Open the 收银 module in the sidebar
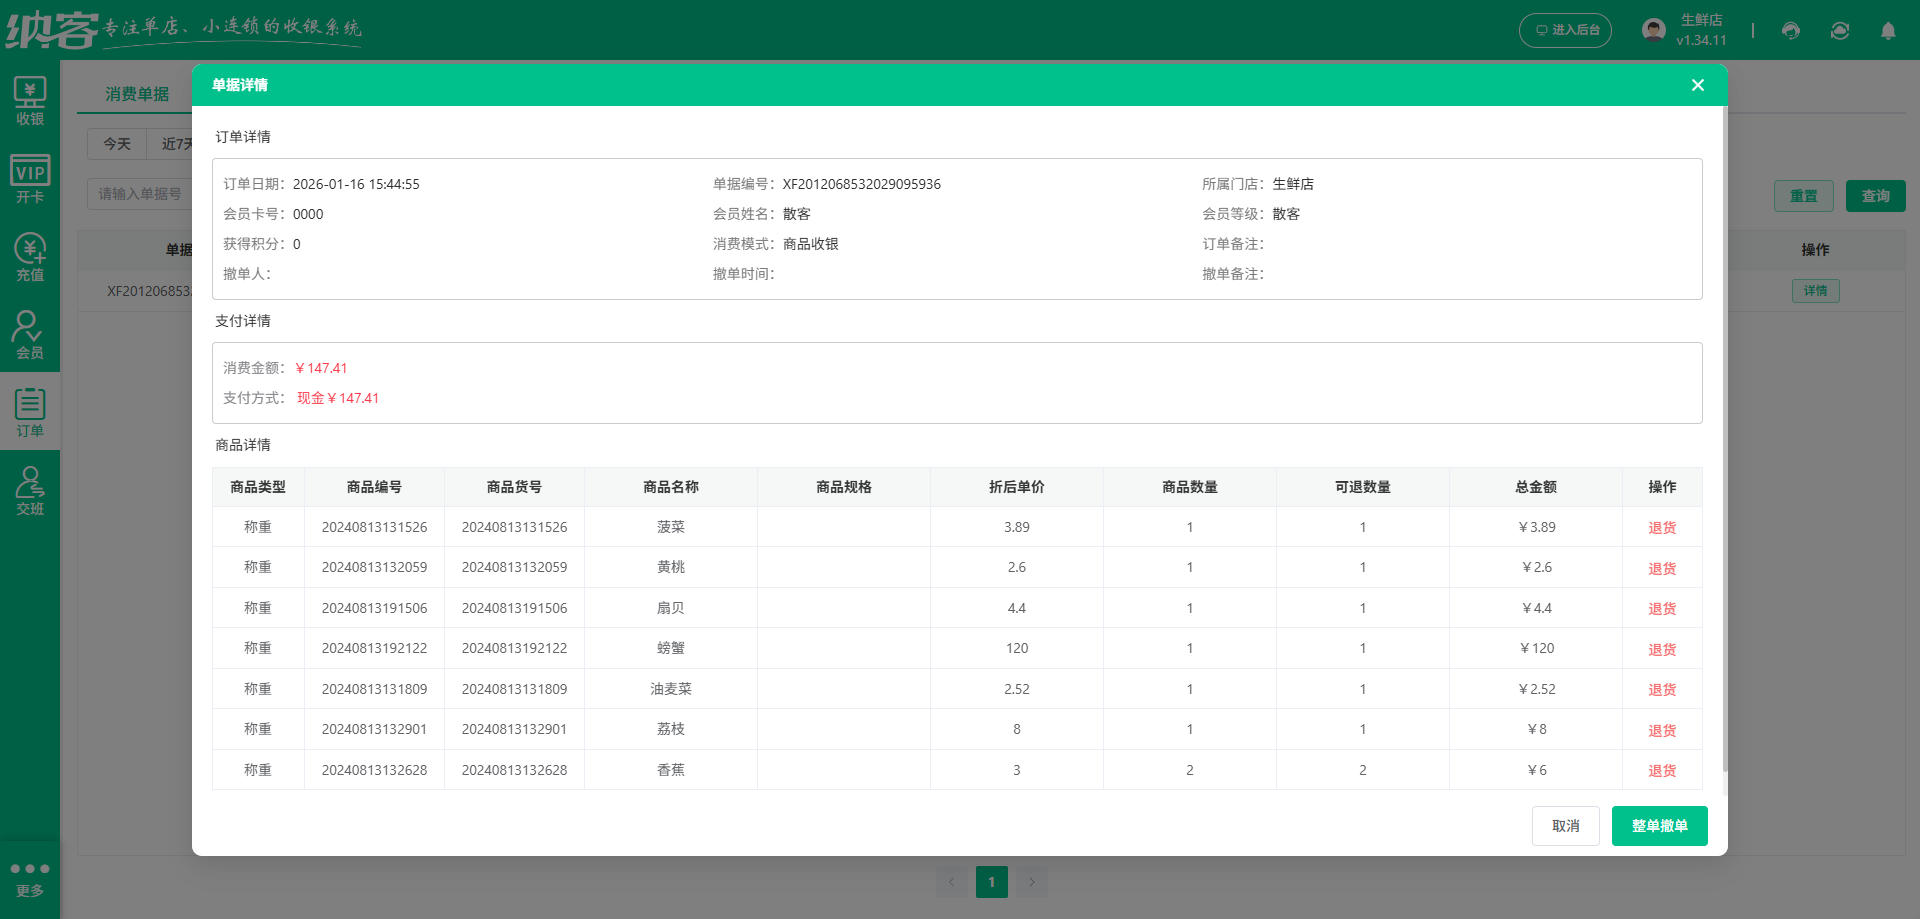This screenshot has height=919, width=1920. [30, 98]
